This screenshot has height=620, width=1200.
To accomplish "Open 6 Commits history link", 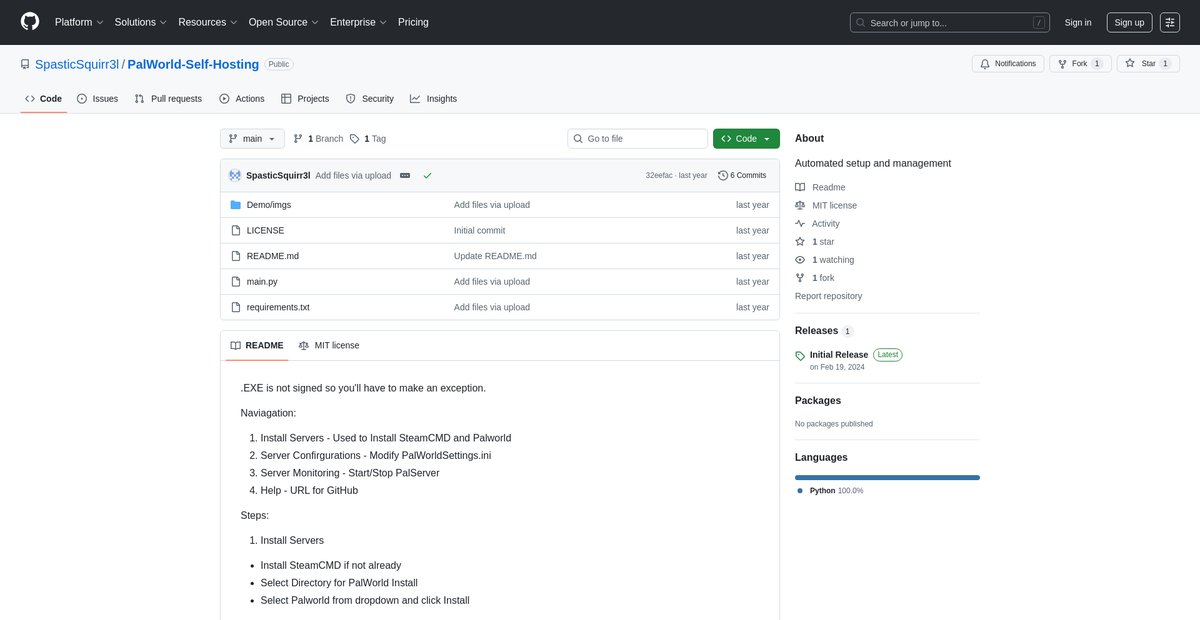I will click(x=742, y=175).
